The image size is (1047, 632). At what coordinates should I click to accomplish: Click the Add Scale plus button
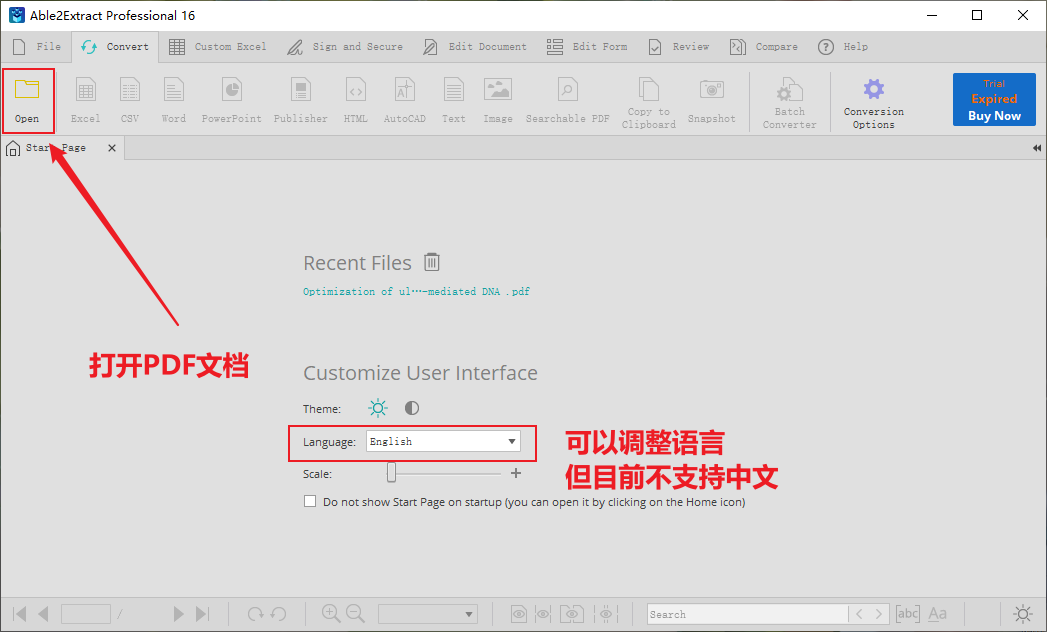click(515, 473)
